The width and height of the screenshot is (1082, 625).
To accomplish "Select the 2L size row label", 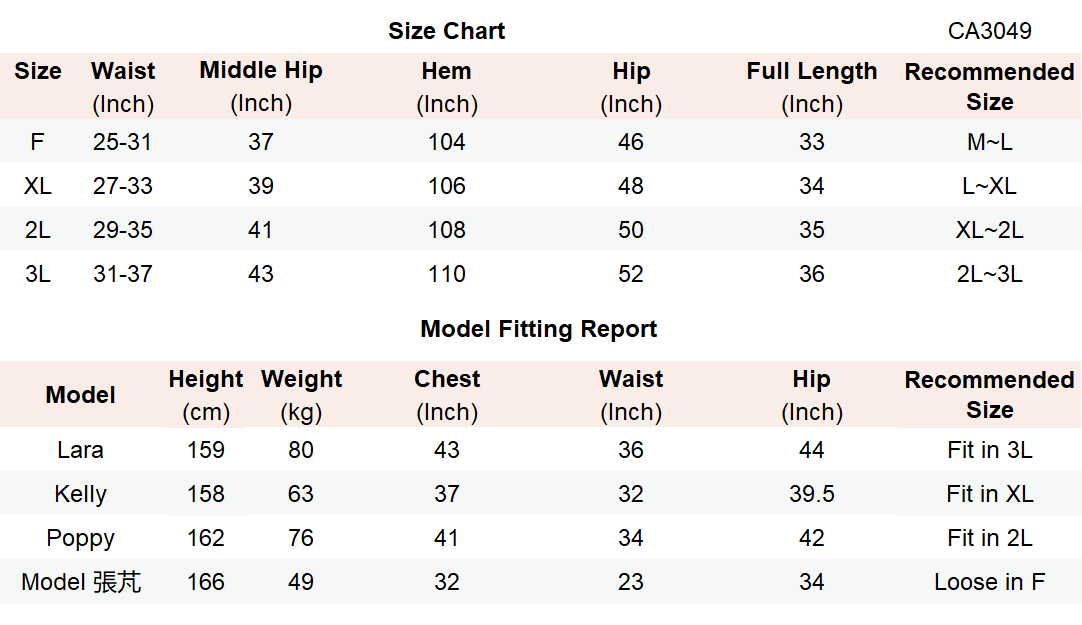I will pos(38,230).
